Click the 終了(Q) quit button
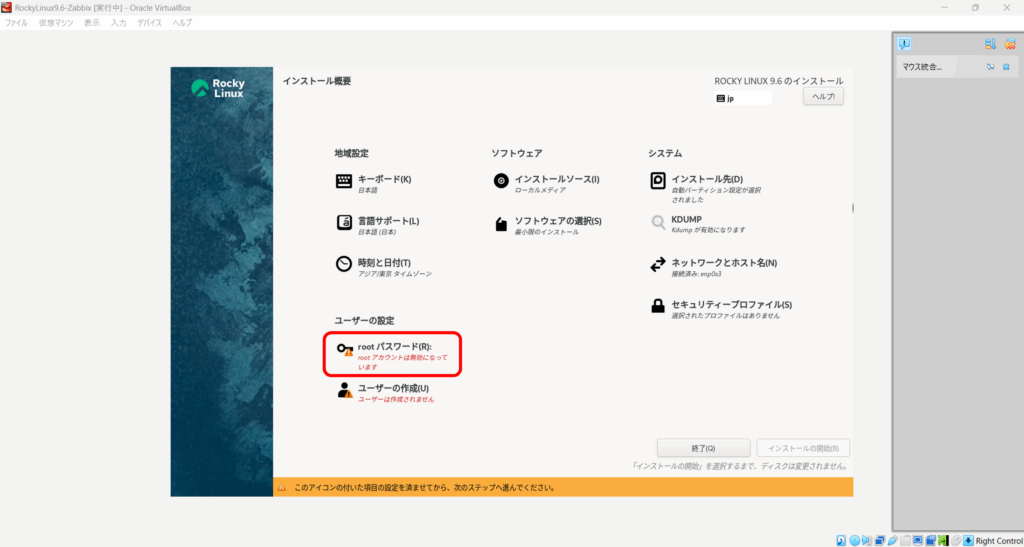Image resolution: width=1024 pixels, height=547 pixels. coord(703,448)
